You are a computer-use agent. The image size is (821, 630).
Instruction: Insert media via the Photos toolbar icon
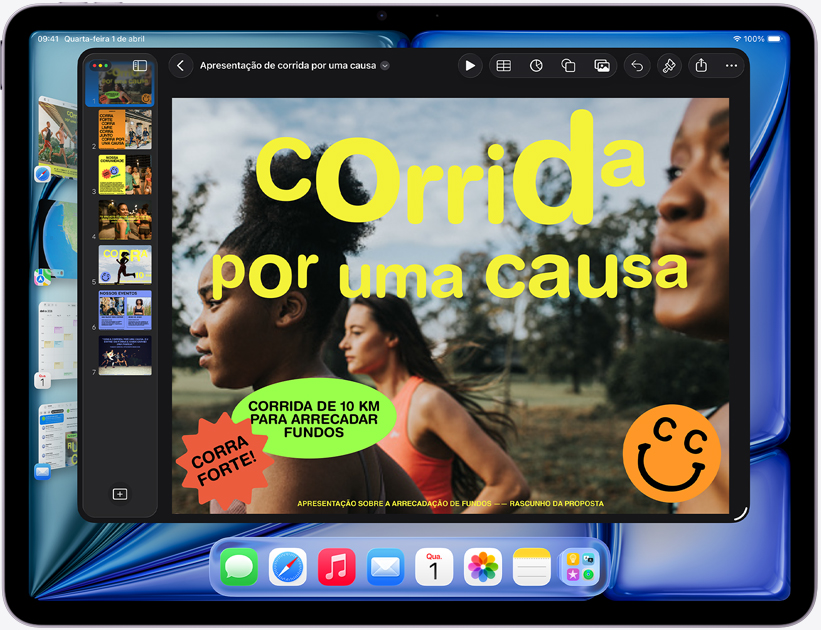click(603, 65)
